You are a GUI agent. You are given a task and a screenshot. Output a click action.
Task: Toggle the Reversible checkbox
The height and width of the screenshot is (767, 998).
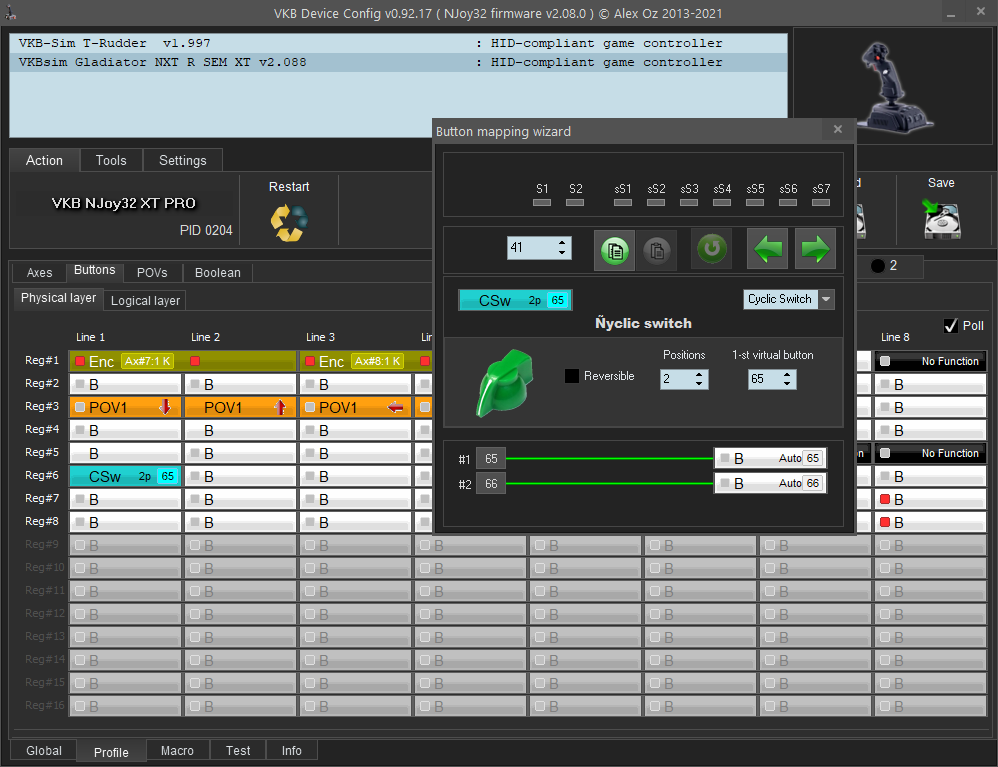coord(572,376)
